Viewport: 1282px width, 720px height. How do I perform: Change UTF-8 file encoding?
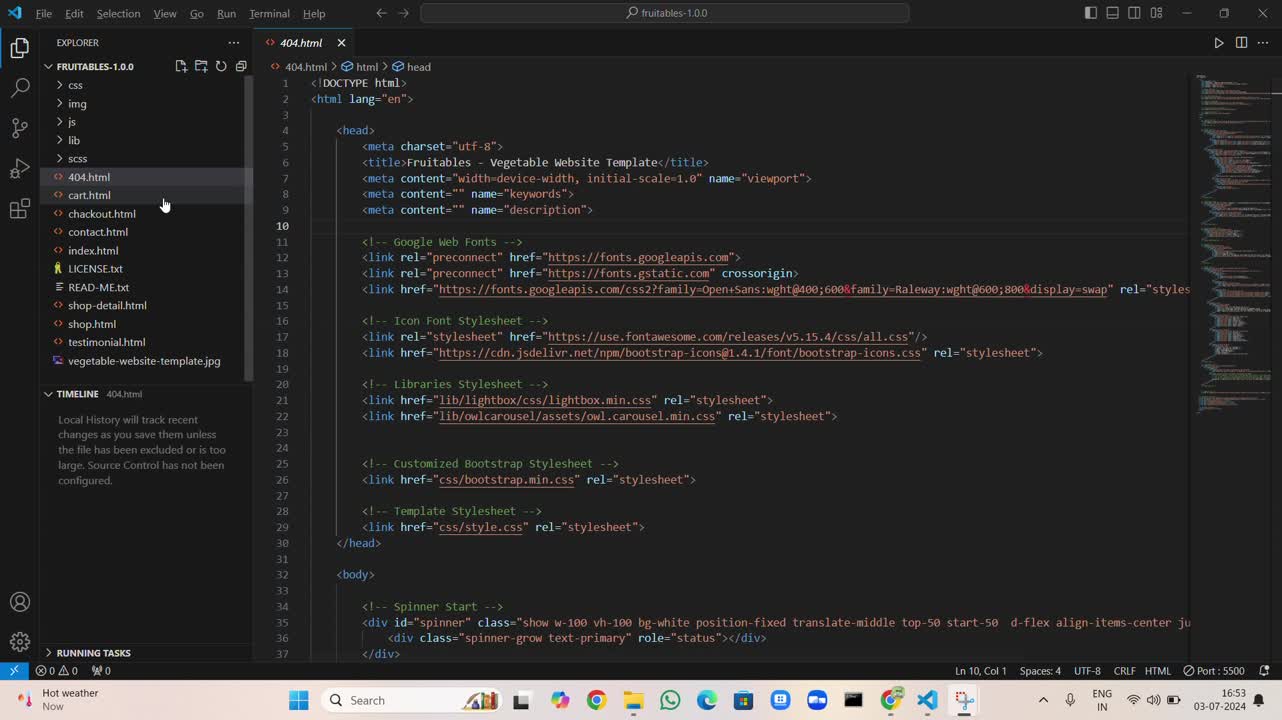[1087, 671]
